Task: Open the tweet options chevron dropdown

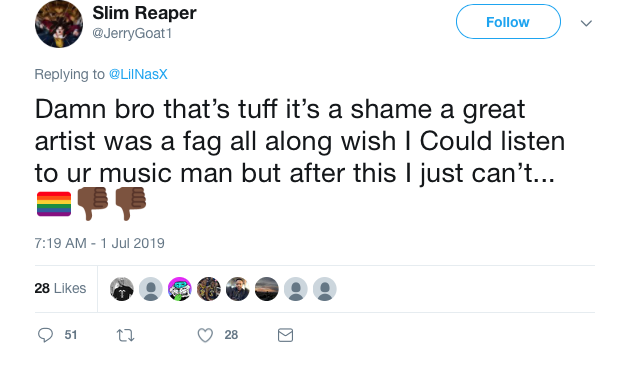Action: click(x=586, y=23)
